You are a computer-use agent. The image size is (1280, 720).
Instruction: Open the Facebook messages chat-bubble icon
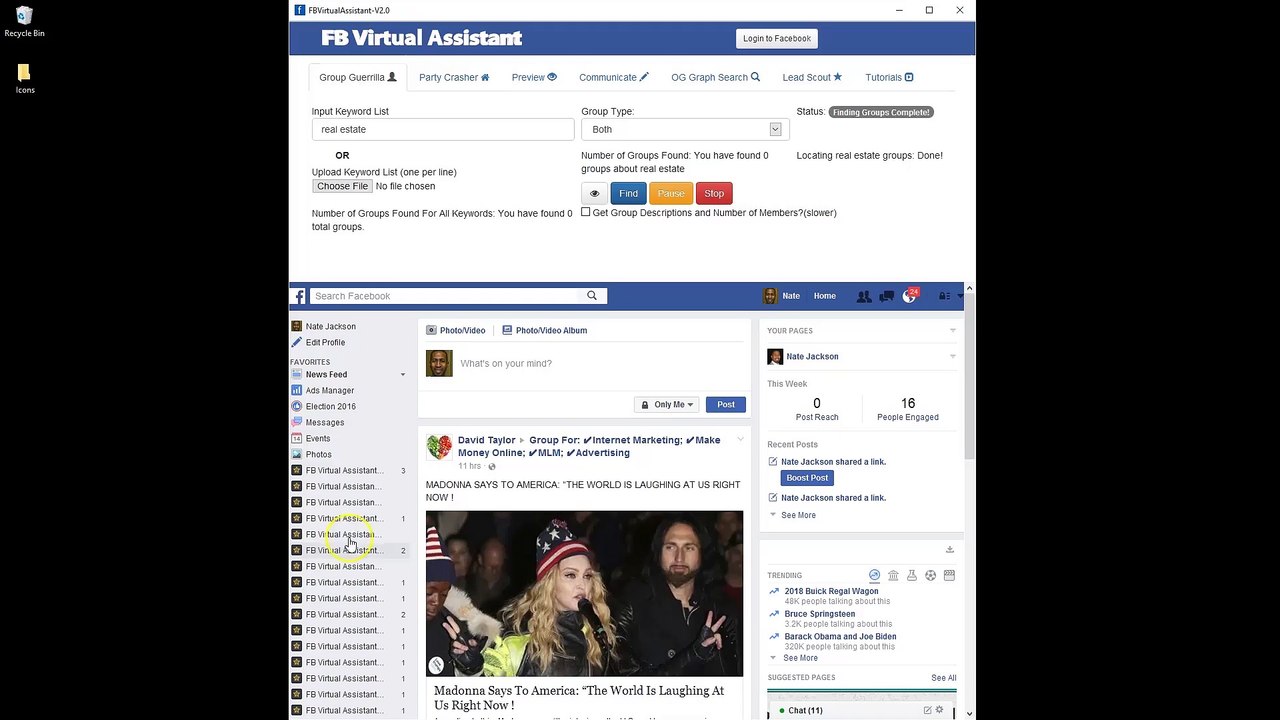pos(886,296)
